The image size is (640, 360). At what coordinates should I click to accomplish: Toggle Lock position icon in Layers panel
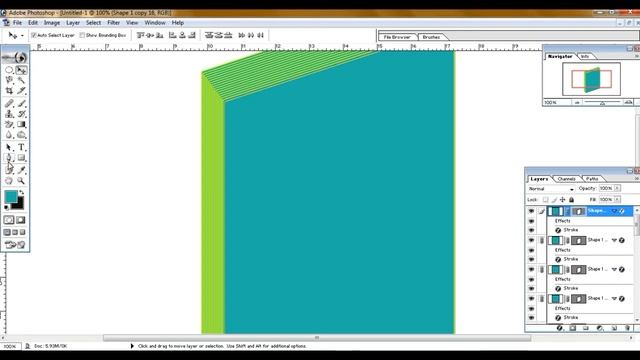click(563, 200)
